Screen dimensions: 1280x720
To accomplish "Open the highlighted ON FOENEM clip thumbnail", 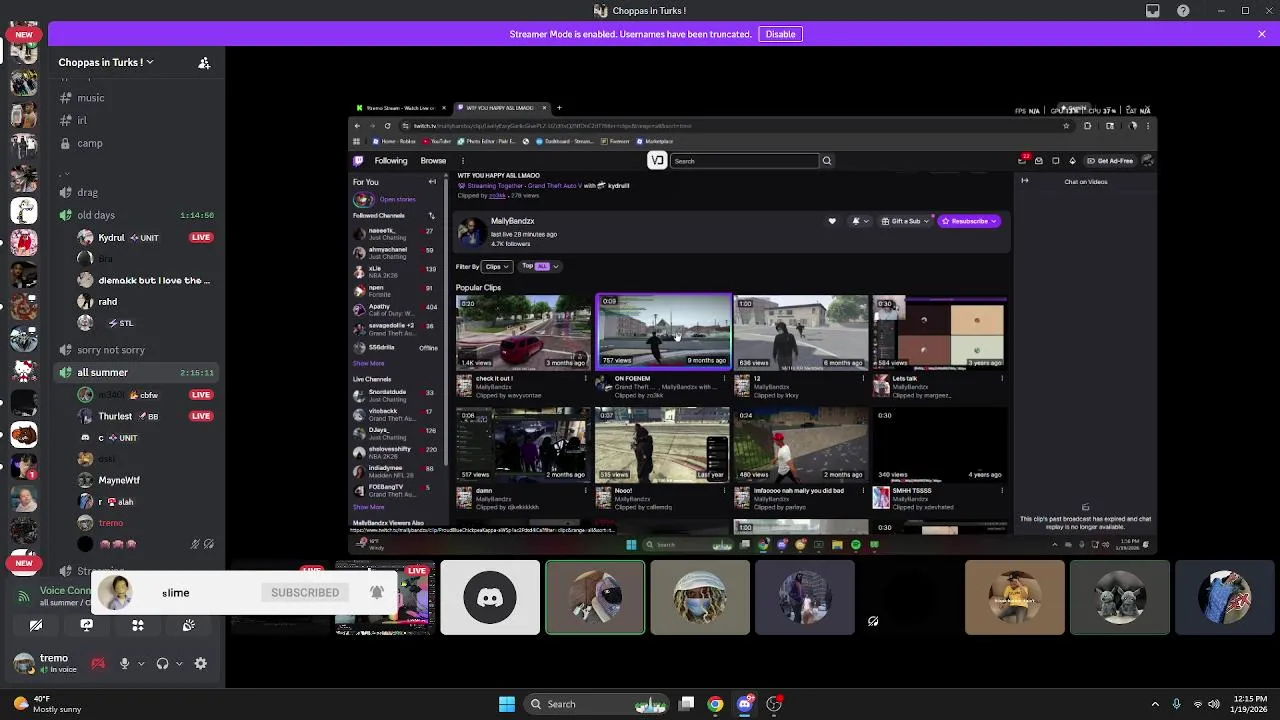I will [664, 331].
